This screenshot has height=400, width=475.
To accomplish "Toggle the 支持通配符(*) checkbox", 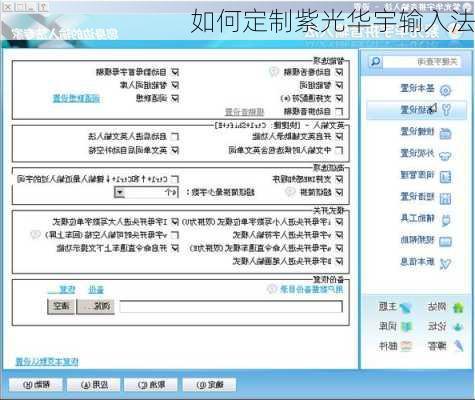I will [x=339, y=98].
